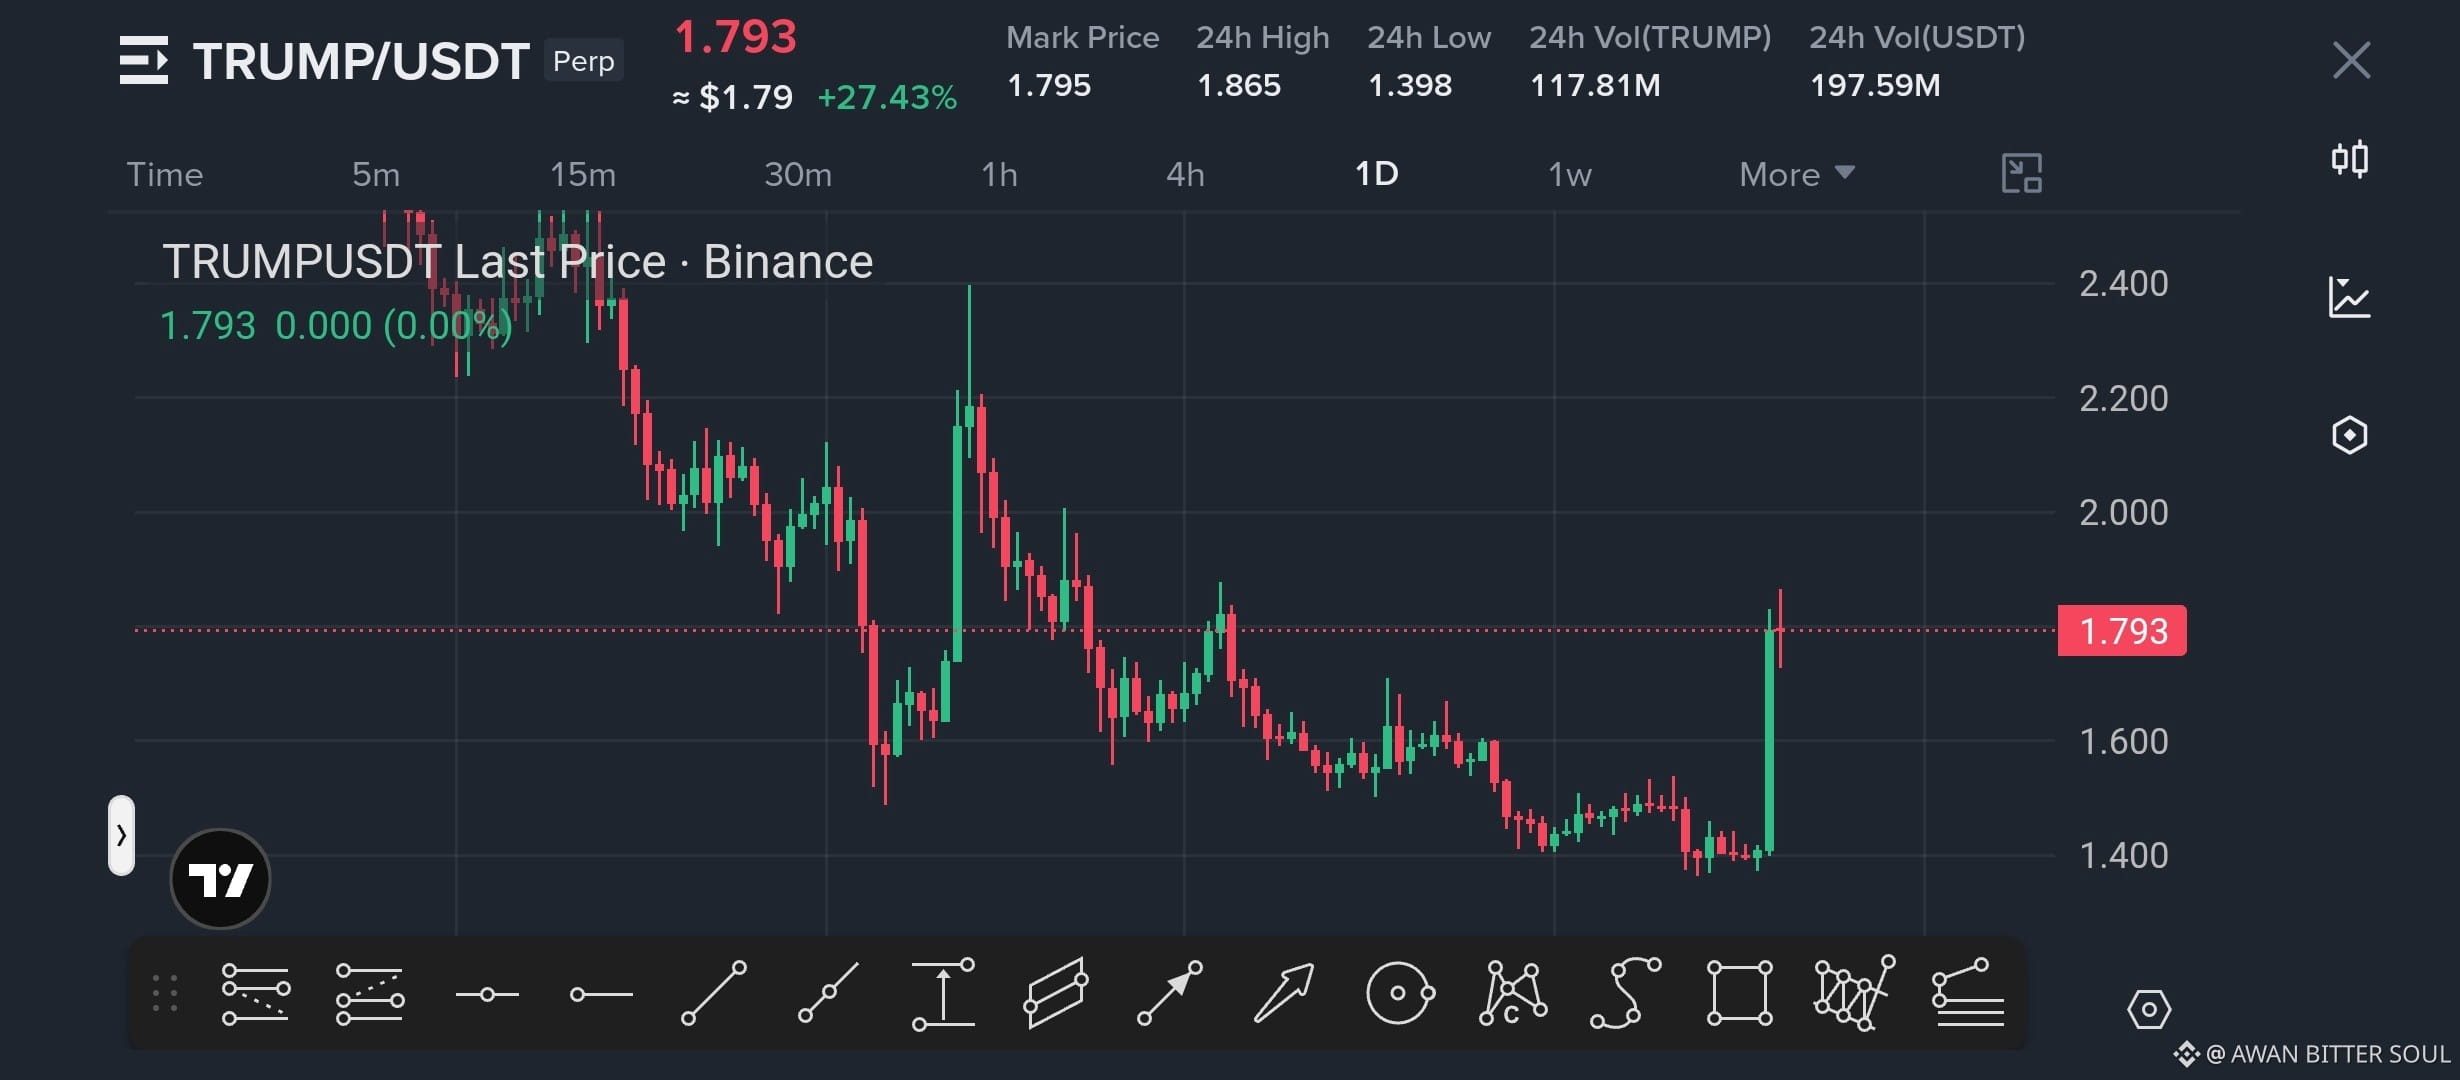The image size is (2460, 1080).
Task: Click the TradingView logo badge
Action: (220, 879)
